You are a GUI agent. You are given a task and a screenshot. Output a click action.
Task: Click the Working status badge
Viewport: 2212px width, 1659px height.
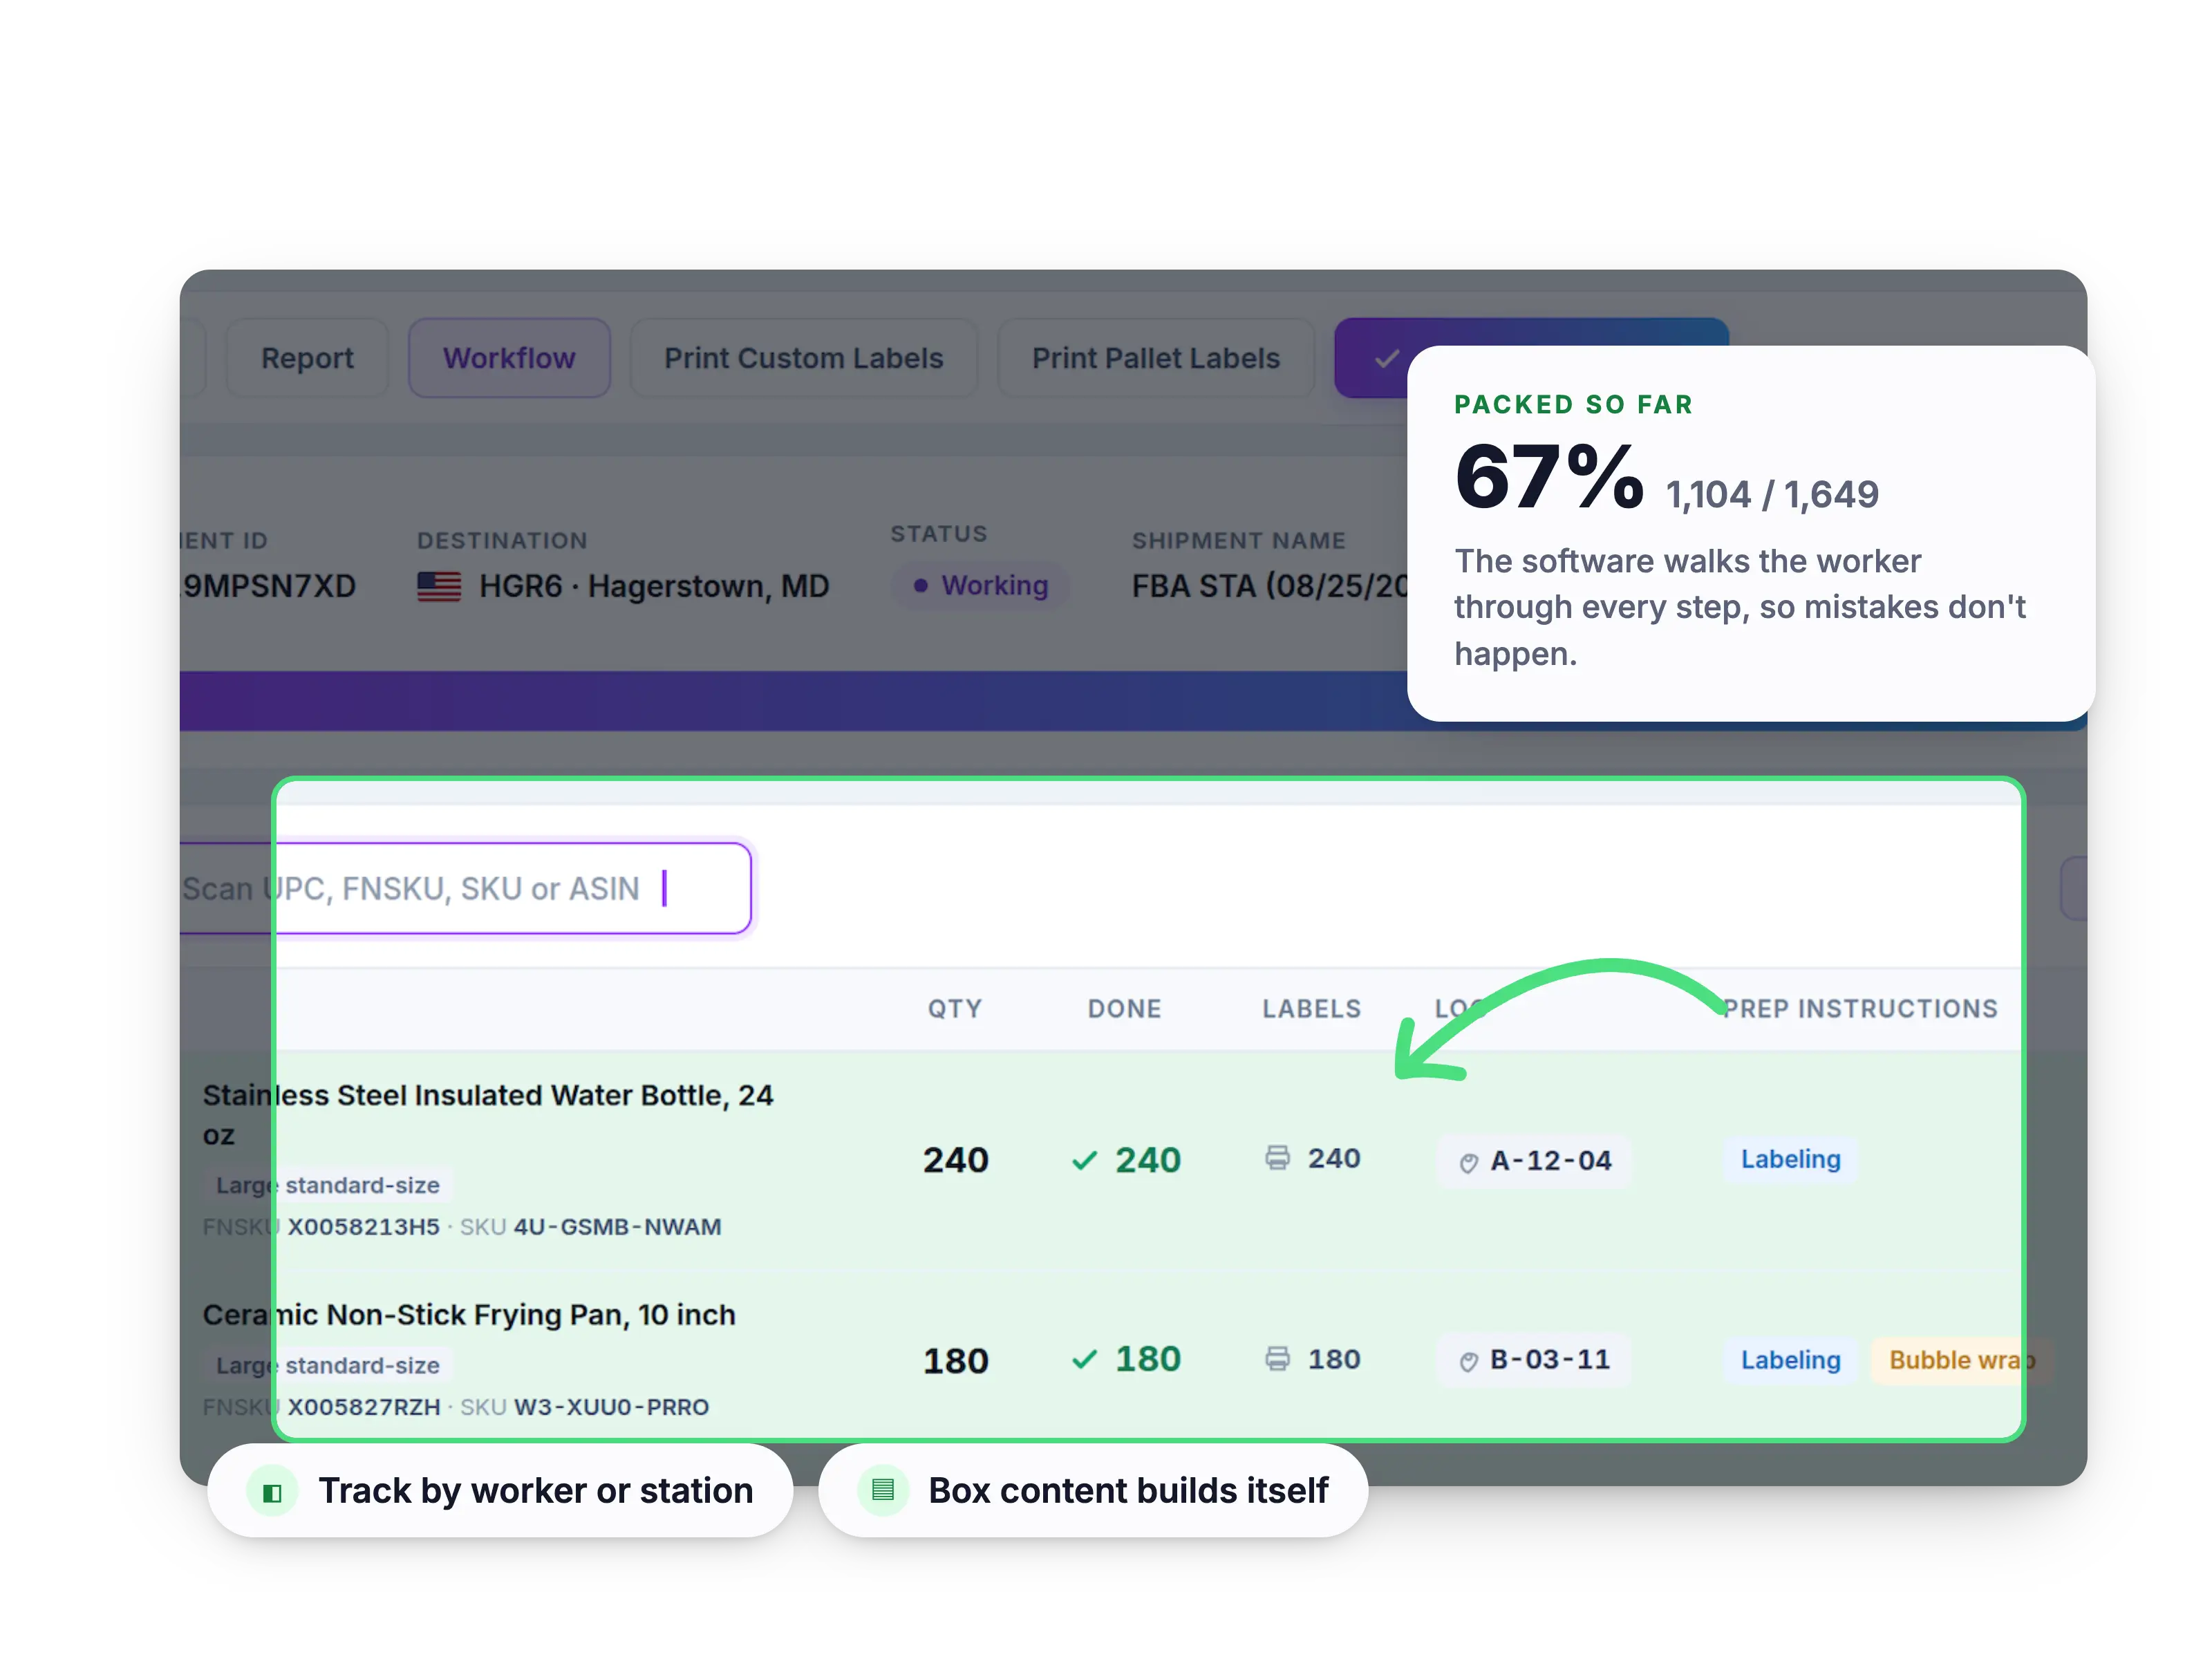pos(980,585)
